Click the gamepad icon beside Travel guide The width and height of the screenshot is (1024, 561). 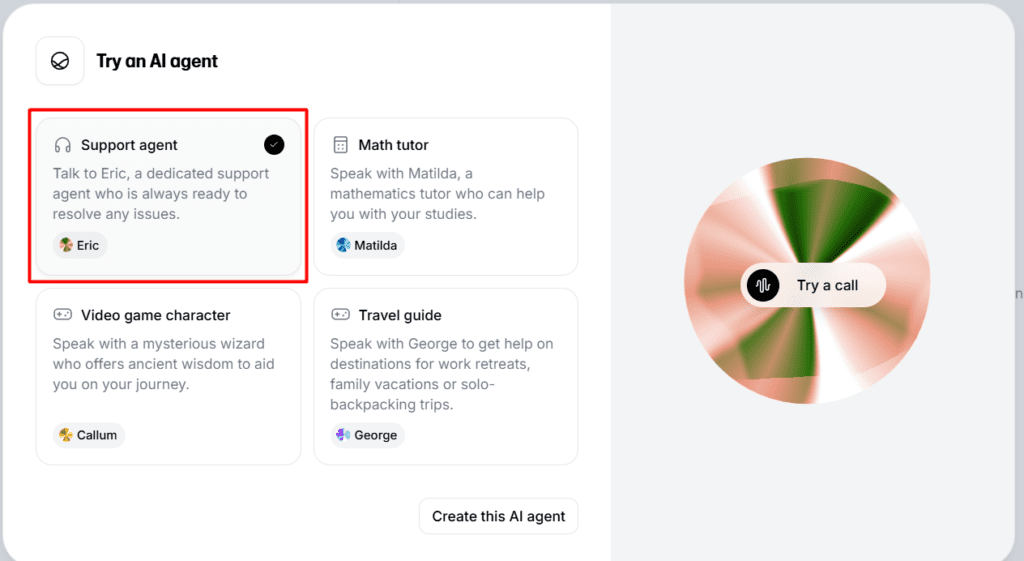(x=341, y=315)
